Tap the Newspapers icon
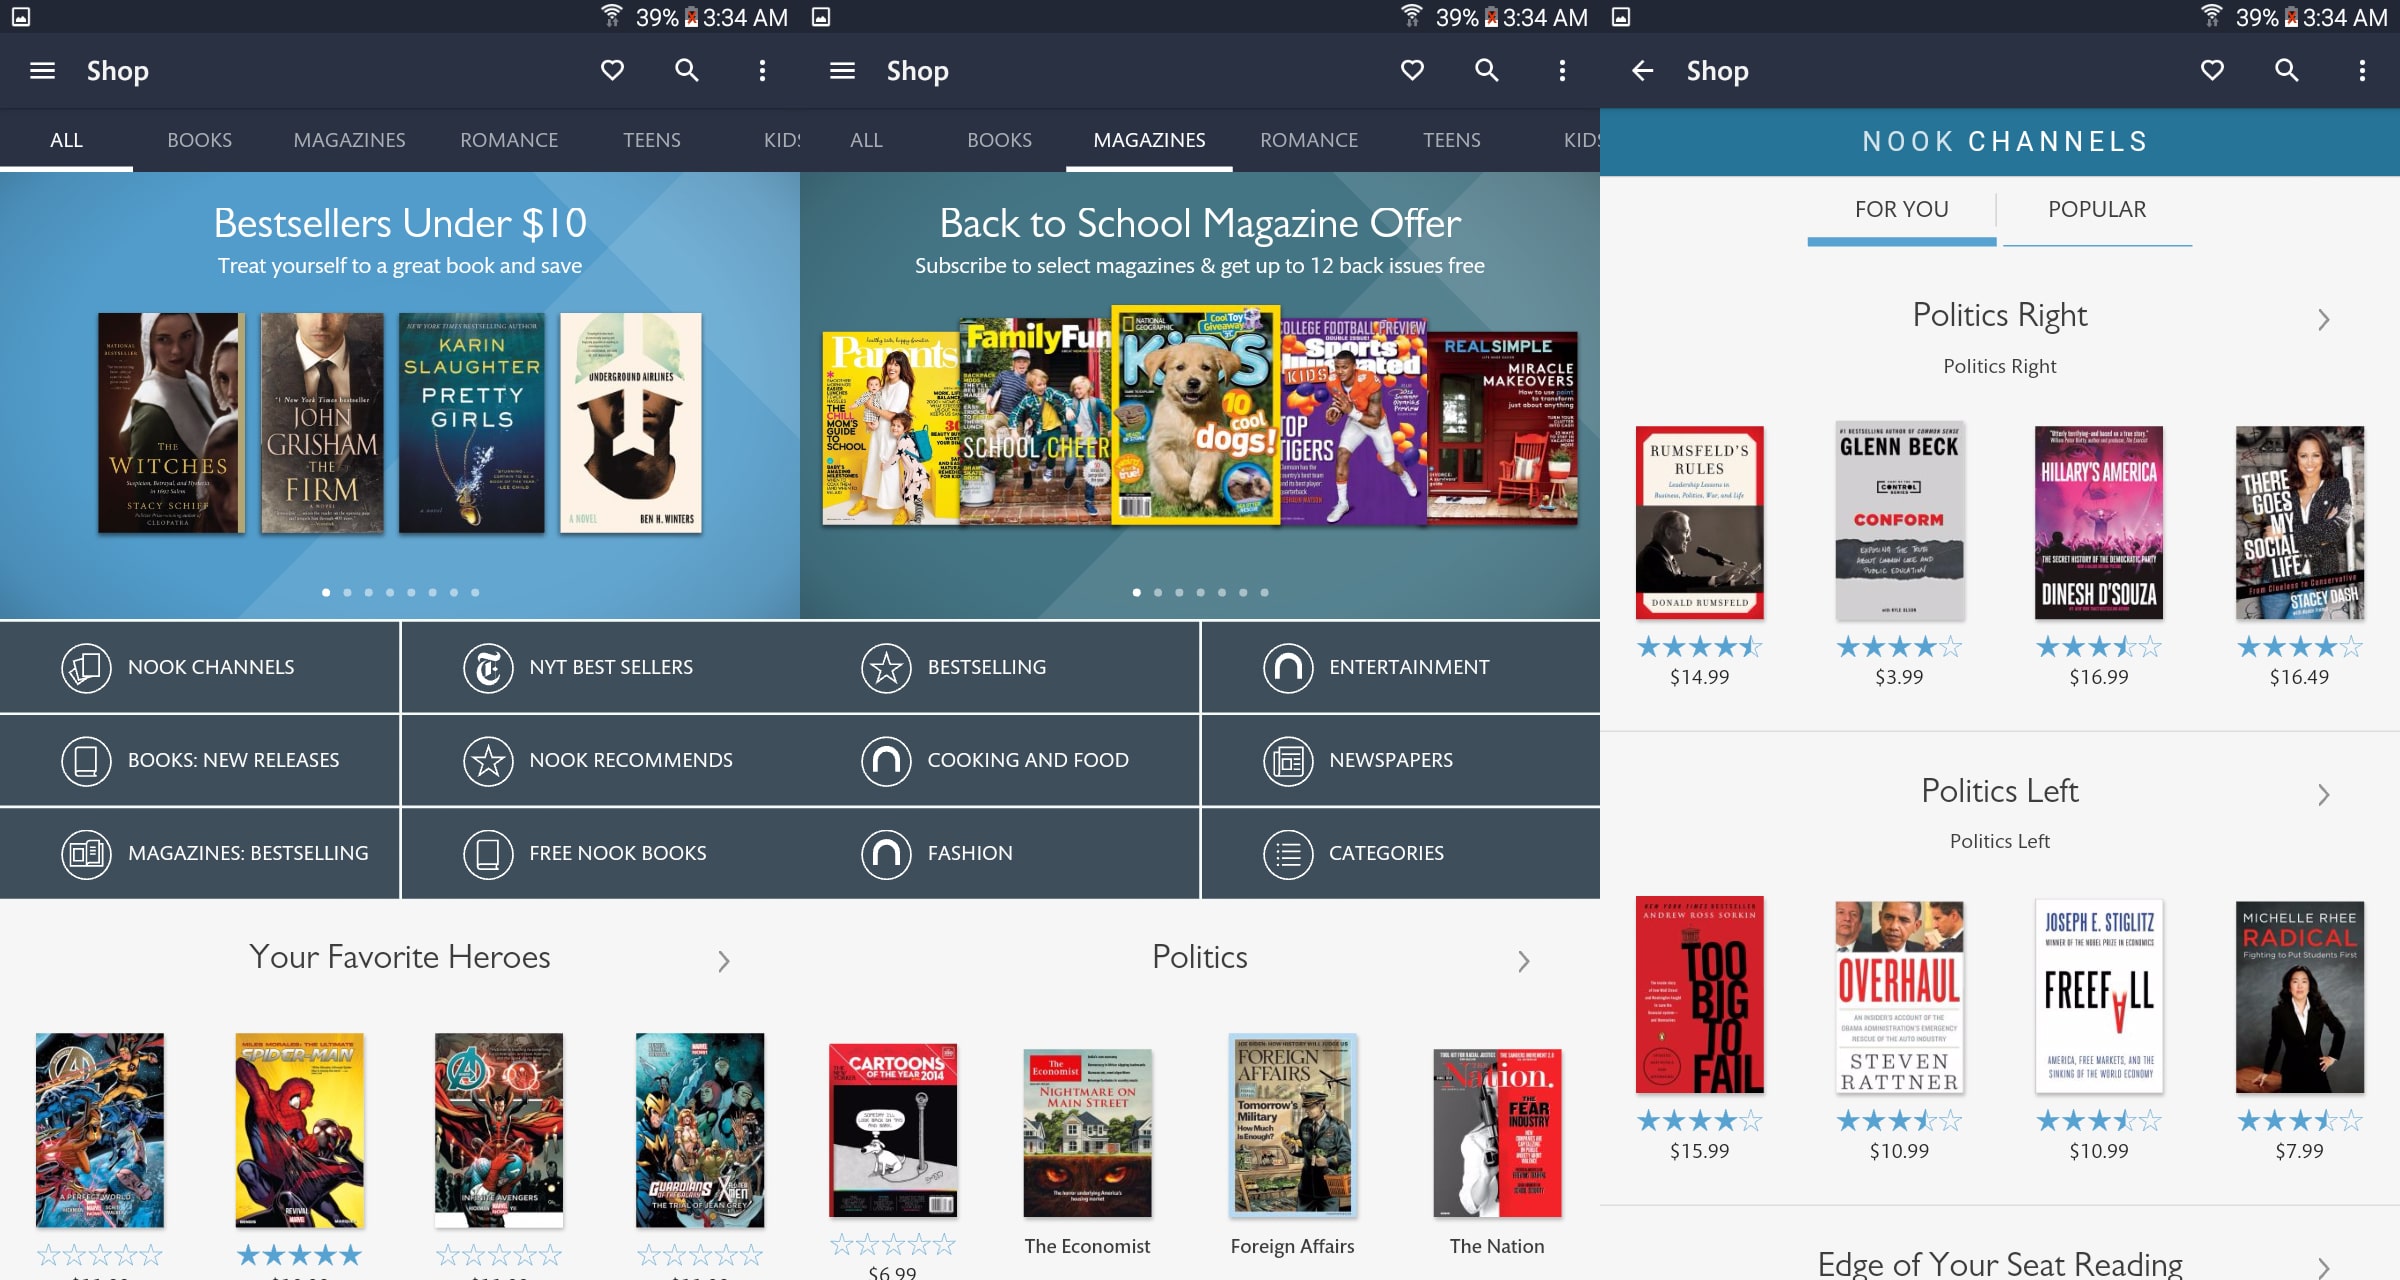 [1288, 760]
